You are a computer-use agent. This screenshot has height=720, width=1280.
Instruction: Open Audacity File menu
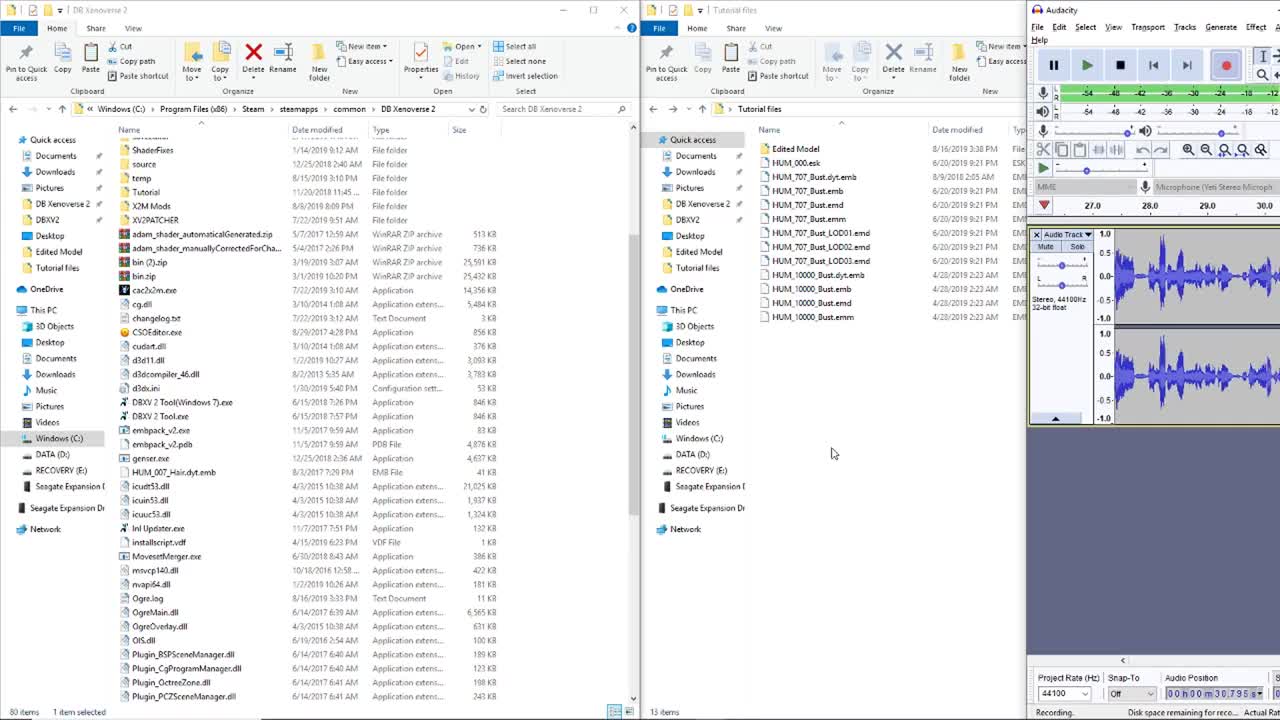tap(1038, 27)
